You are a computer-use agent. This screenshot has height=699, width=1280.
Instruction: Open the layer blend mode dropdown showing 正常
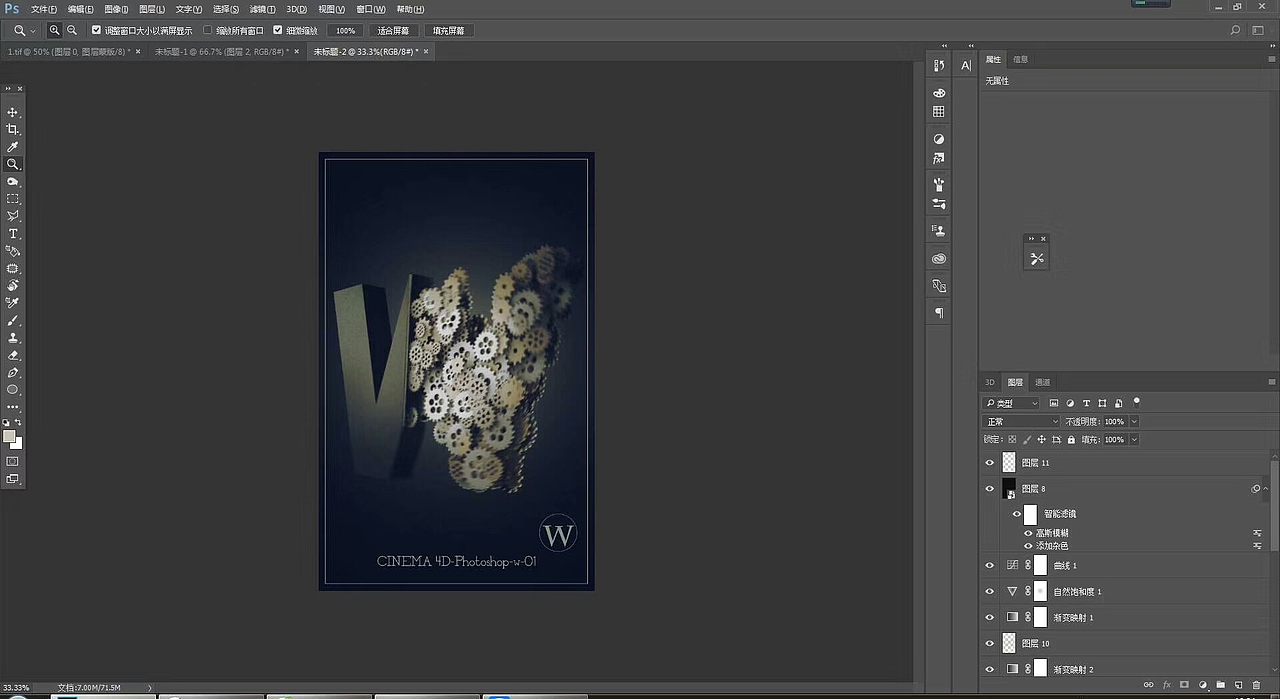1020,421
